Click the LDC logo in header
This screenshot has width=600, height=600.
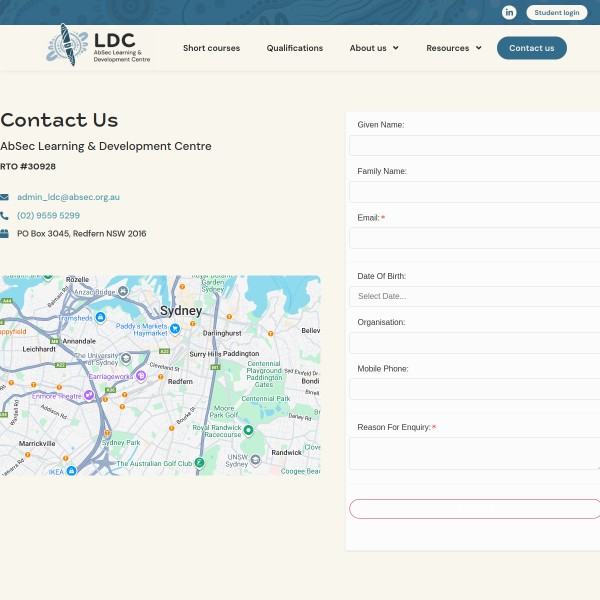pyautogui.click(x=99, y=46)
